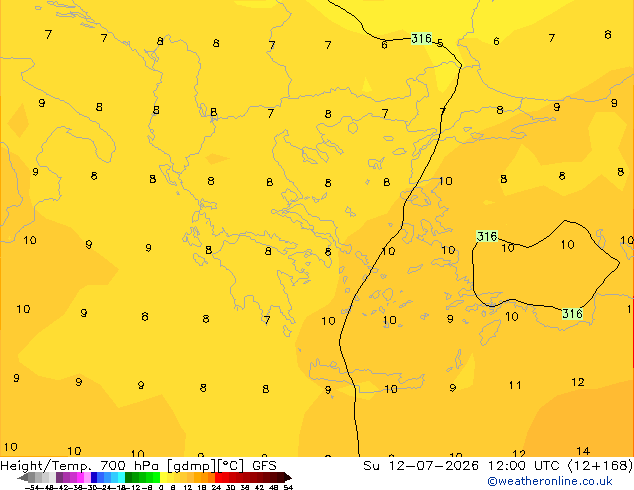The width and height of the screenshot is (634, 490).
Task: Pick the bright yellow swatch at scale value 0
Action: pos(163,477)
